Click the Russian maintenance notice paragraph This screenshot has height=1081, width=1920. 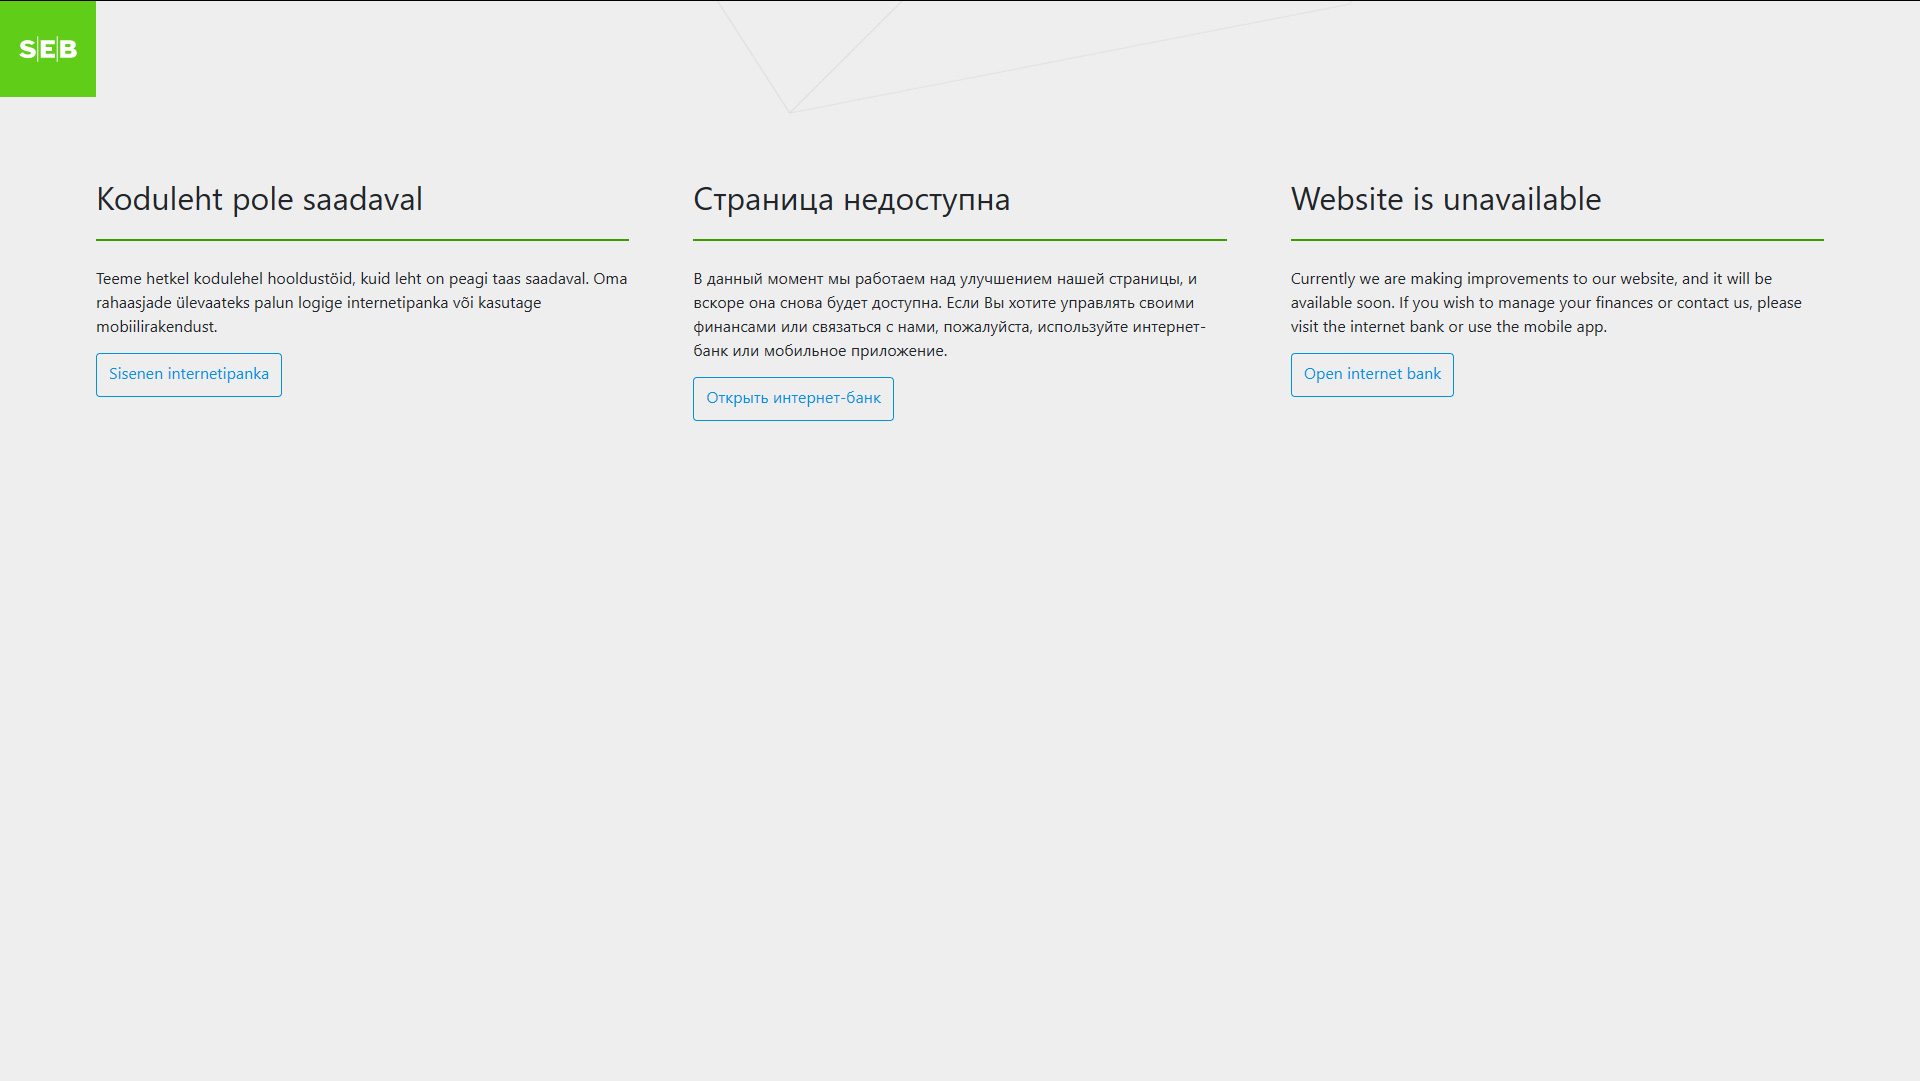click(948, 314)
